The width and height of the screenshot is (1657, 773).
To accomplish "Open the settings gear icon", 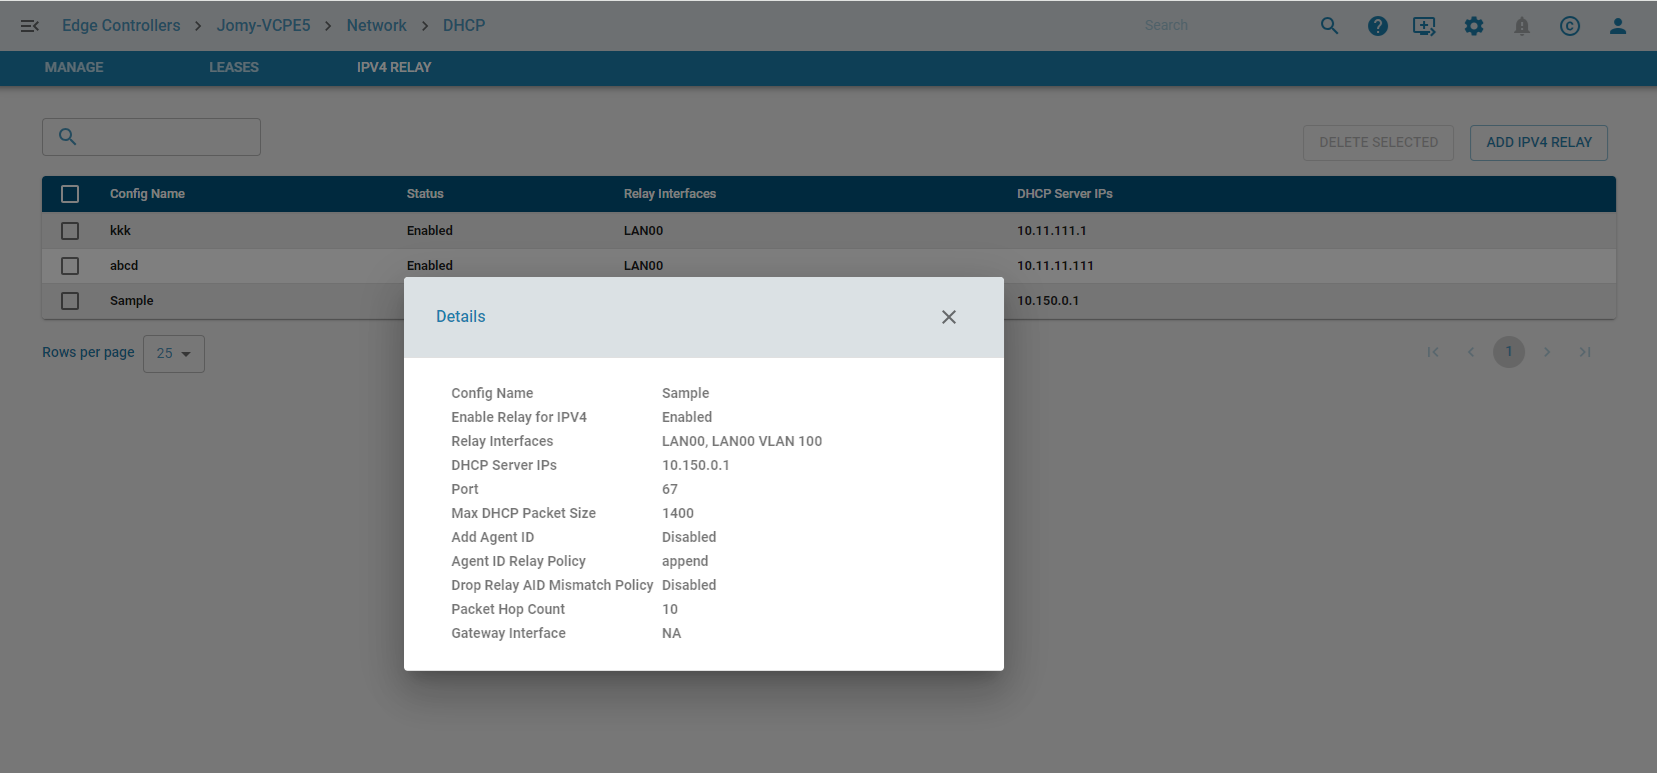I will [x=1473, y=26].
